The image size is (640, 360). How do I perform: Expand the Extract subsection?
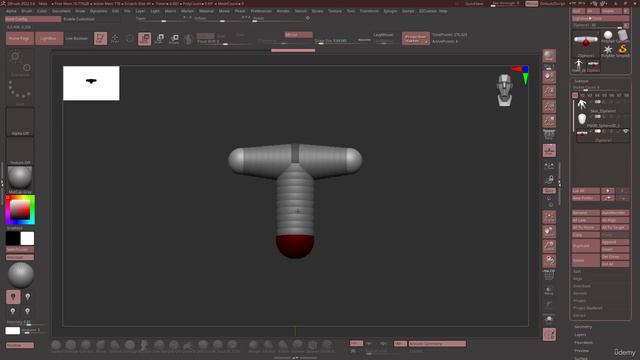(579, 315)
